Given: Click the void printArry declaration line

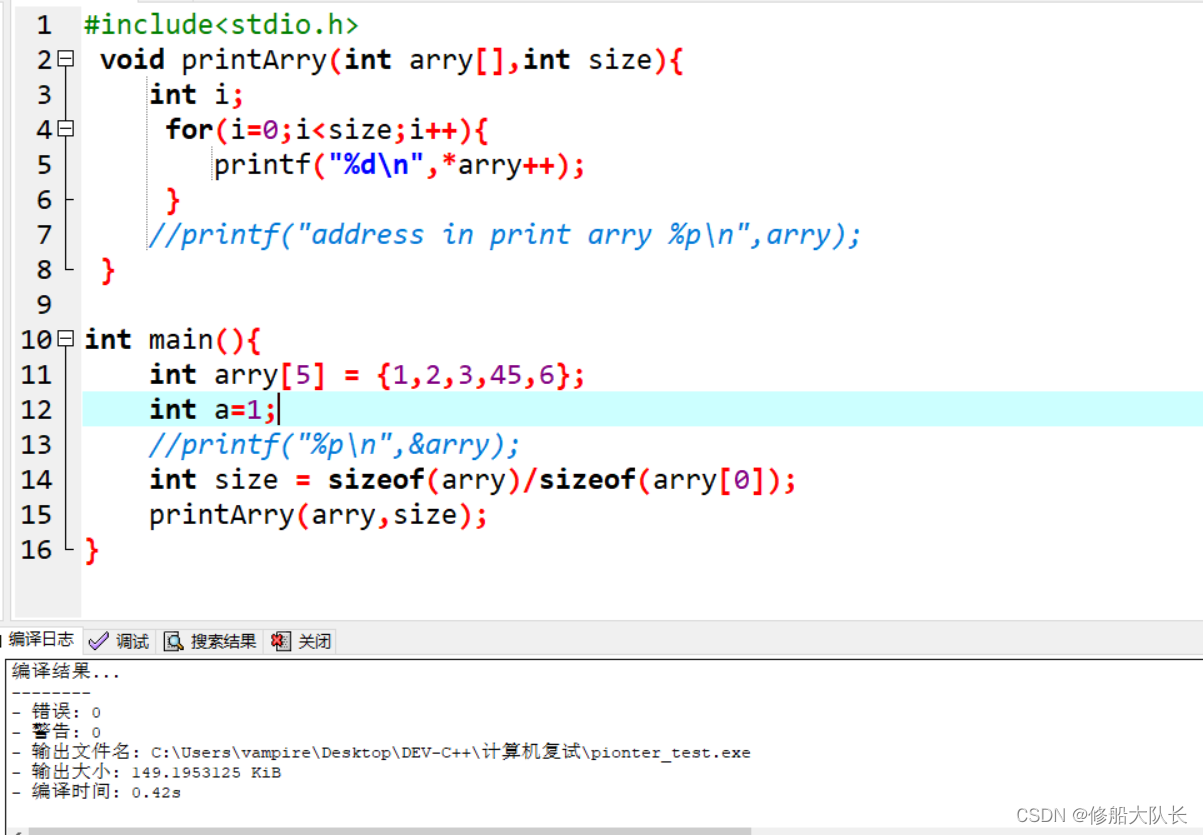Looking at the screenshot, I should pos(392,60).
